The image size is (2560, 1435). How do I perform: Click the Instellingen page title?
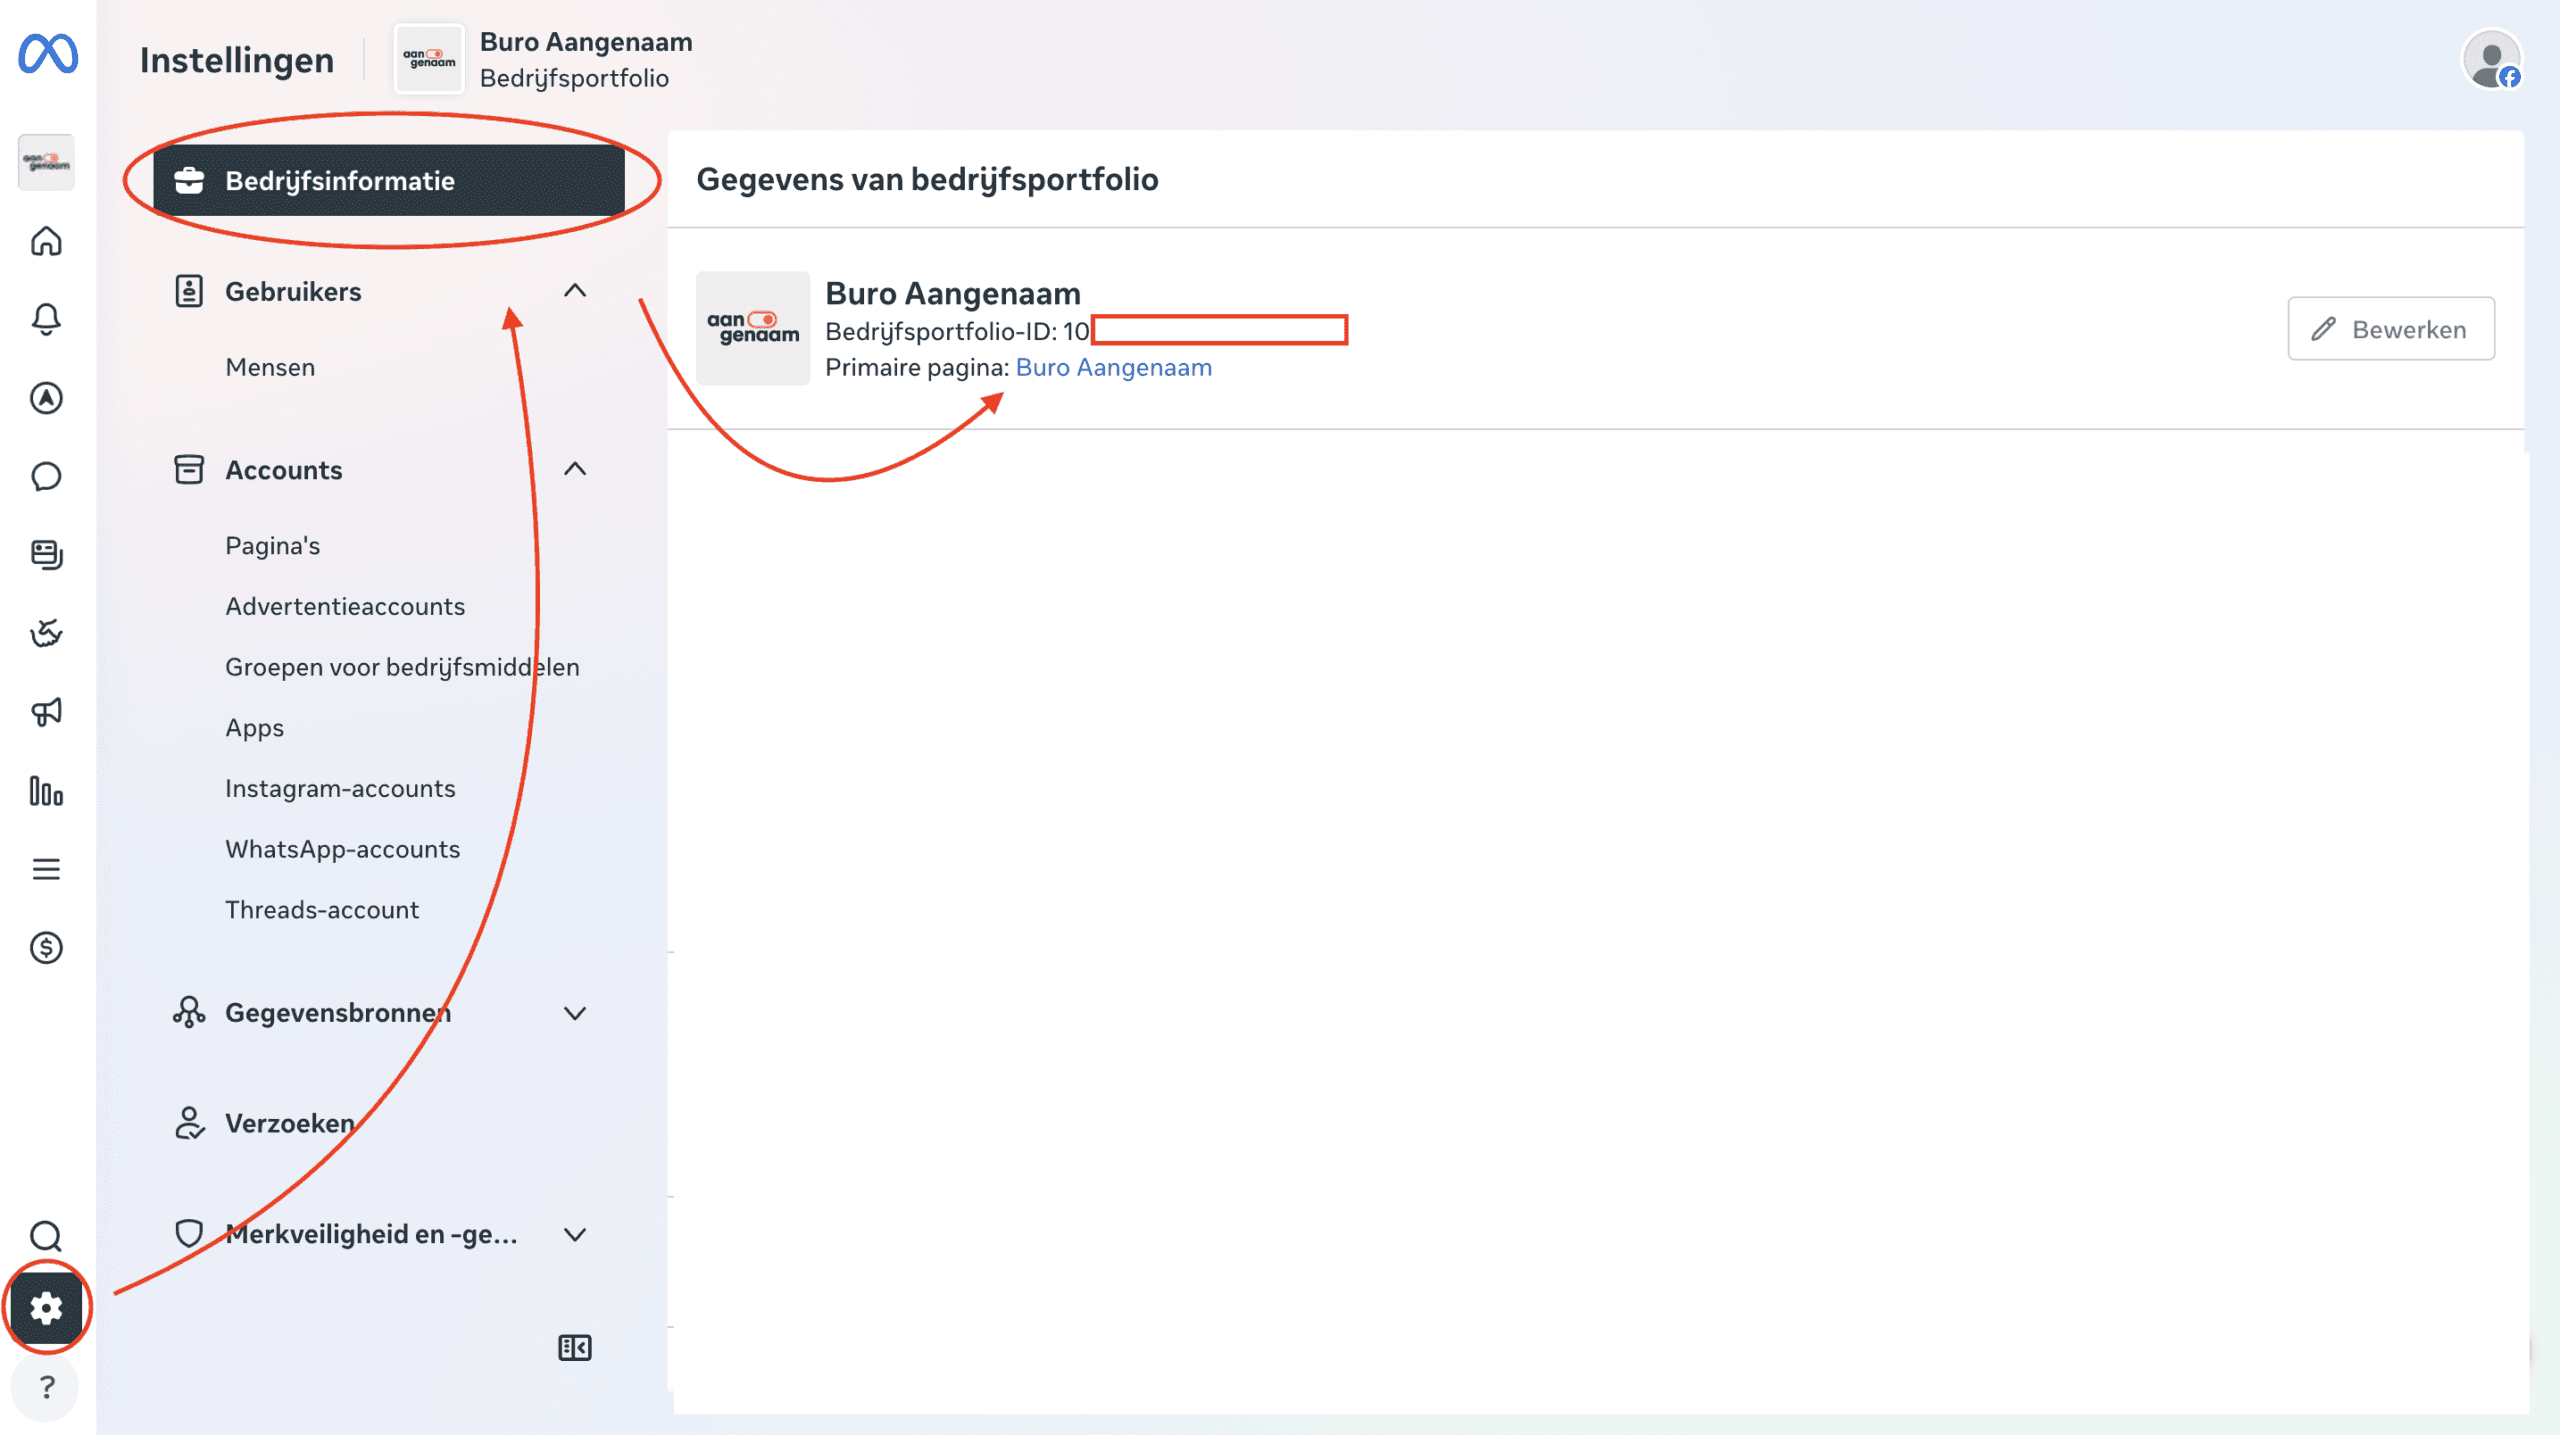point(237,60)
